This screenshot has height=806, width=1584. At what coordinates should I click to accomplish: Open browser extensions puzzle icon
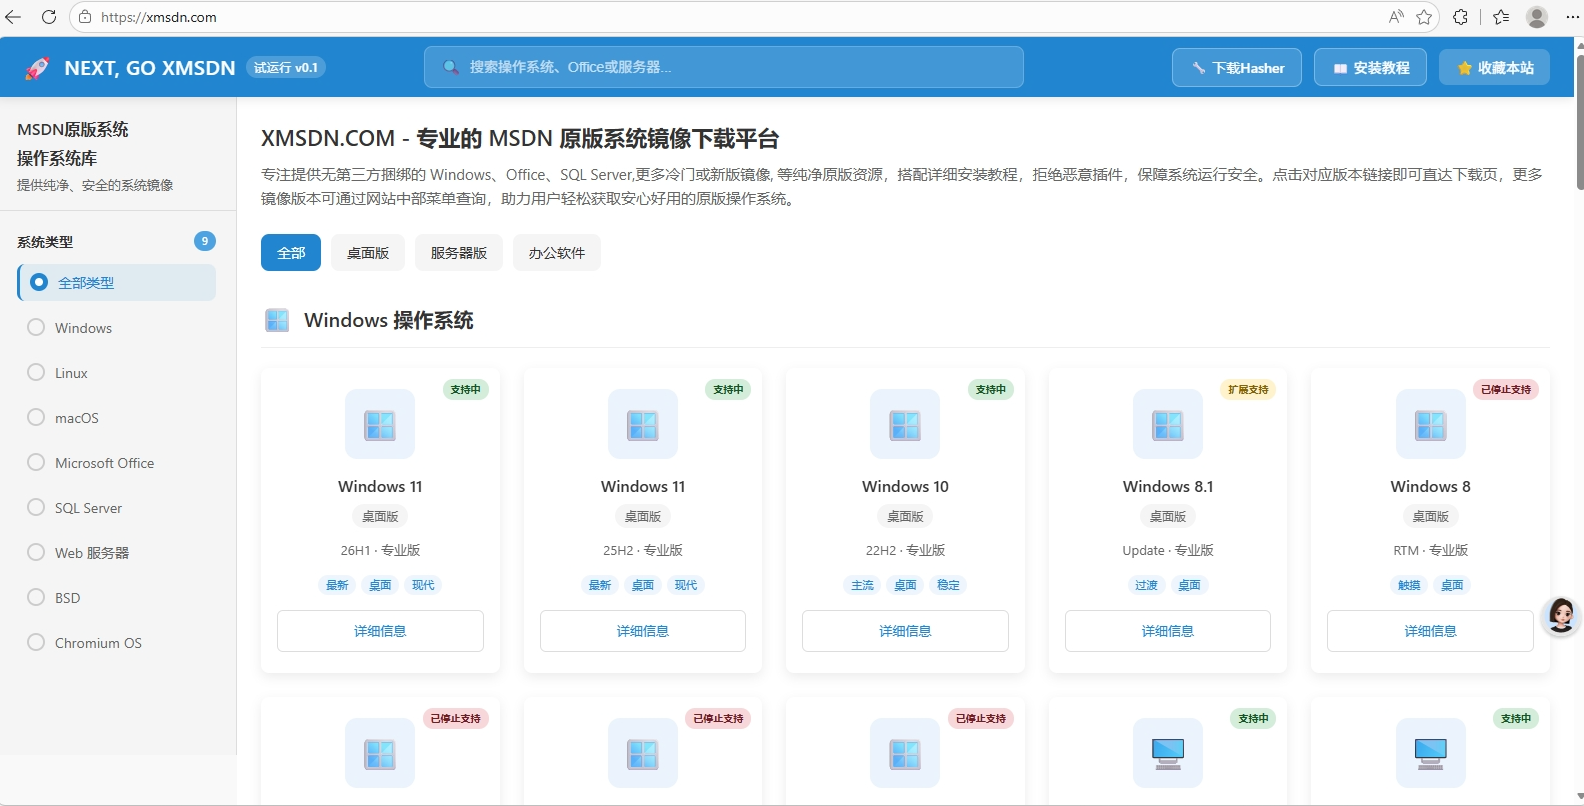click(1460, 17)
